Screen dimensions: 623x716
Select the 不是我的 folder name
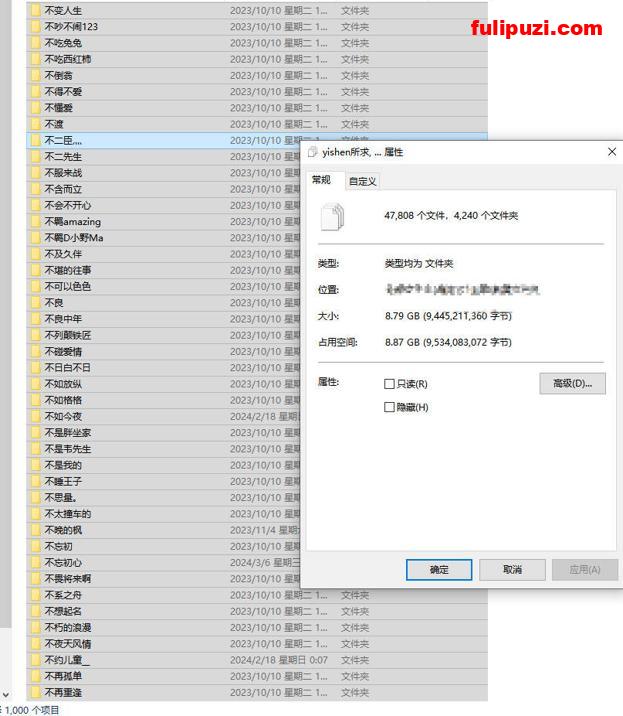(x=63, y=465)
